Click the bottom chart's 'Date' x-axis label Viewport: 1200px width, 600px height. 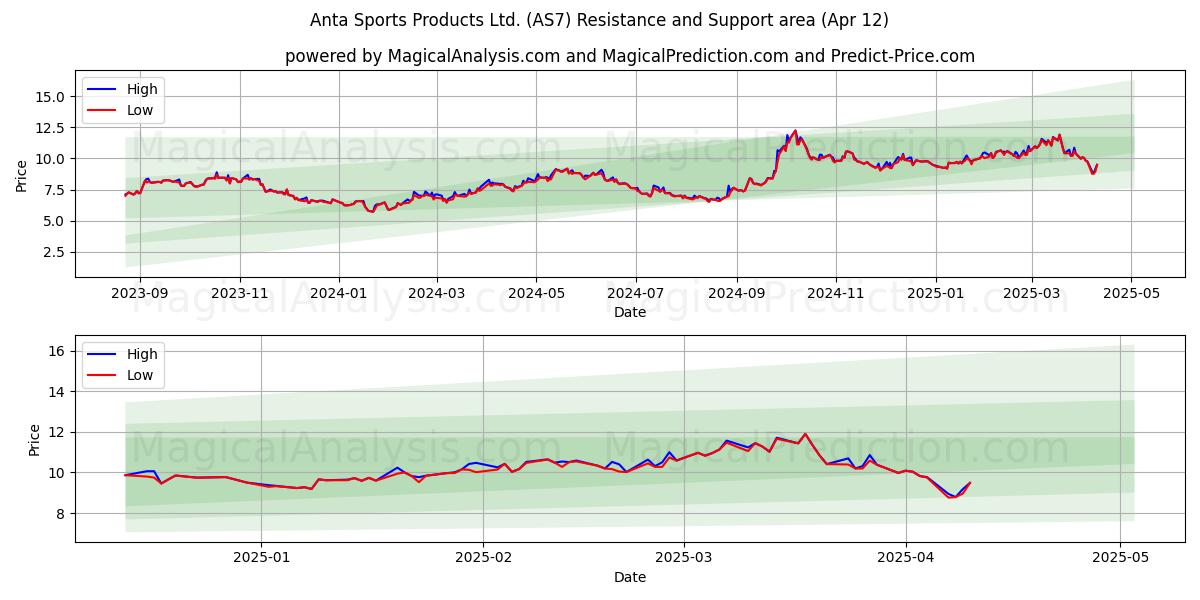pyautogui.click(x=630, y=577)
